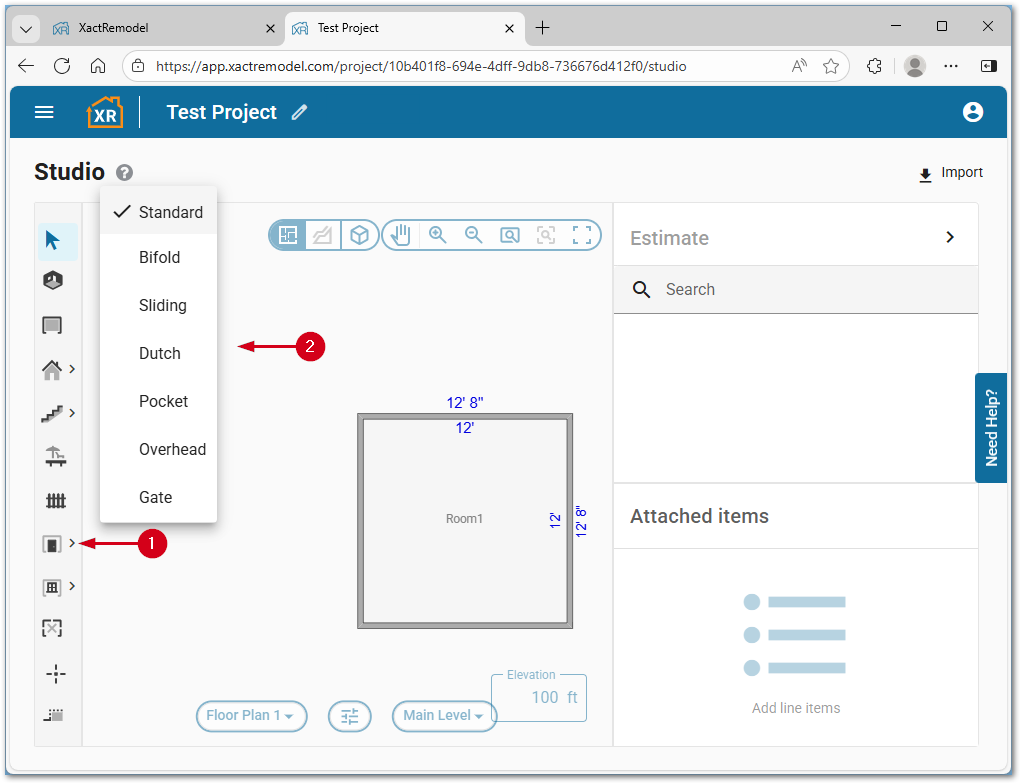The image size is (1021, 784).
Task: Open the Need Help panel
Action: 990,427
